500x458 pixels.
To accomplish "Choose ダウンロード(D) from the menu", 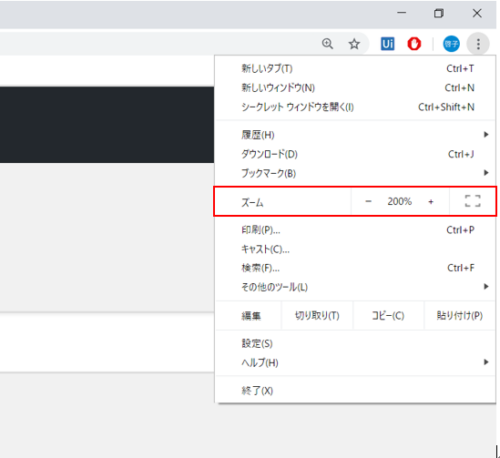I will [356, 154].
